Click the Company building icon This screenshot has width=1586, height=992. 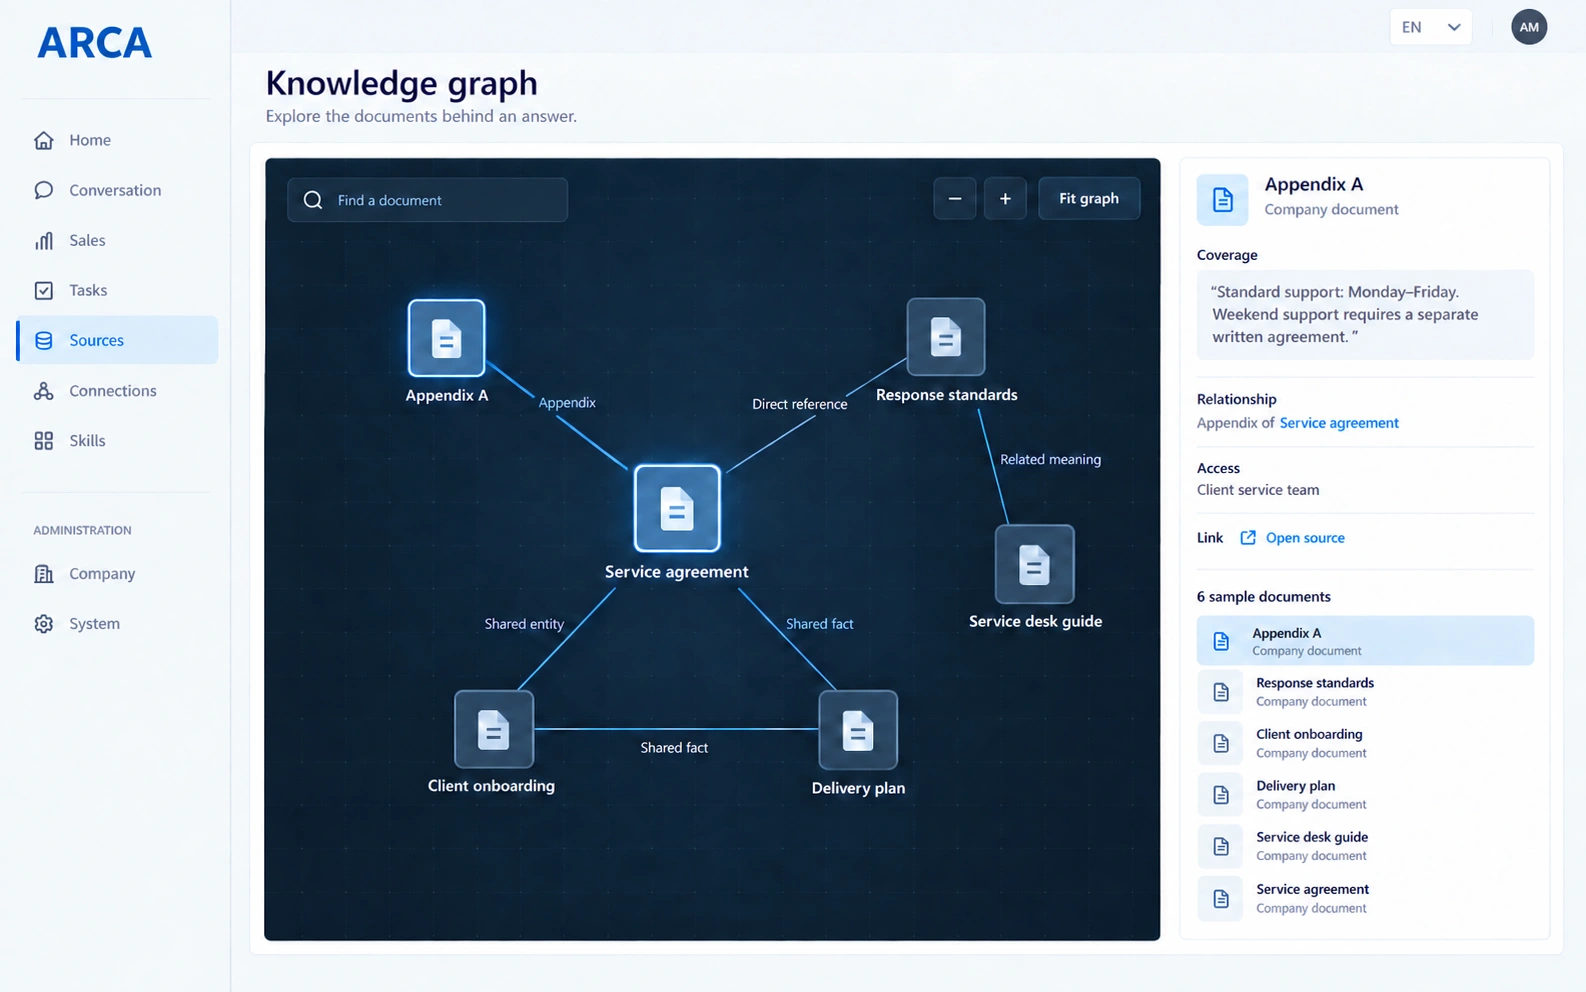click(x=44, y=574)
